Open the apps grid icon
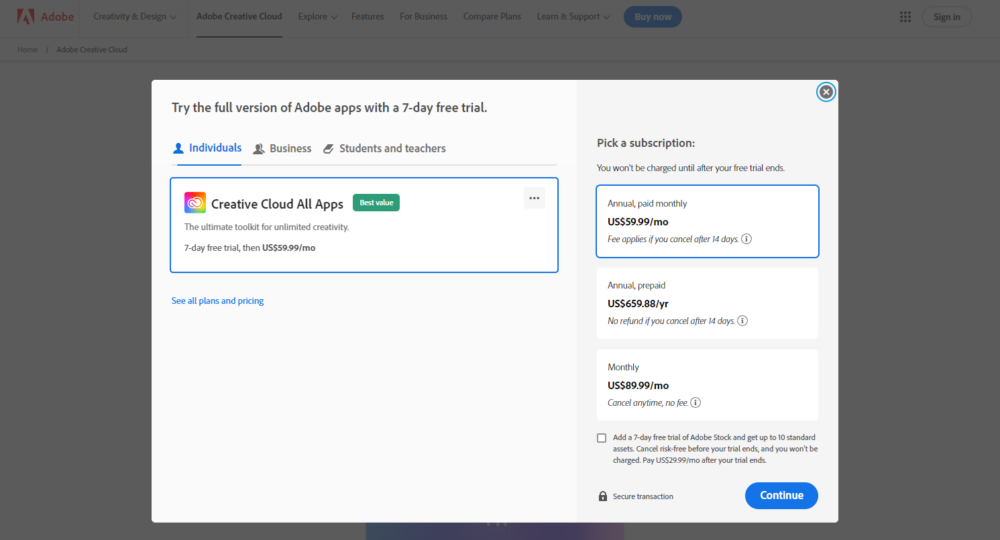 pos(905,17)
